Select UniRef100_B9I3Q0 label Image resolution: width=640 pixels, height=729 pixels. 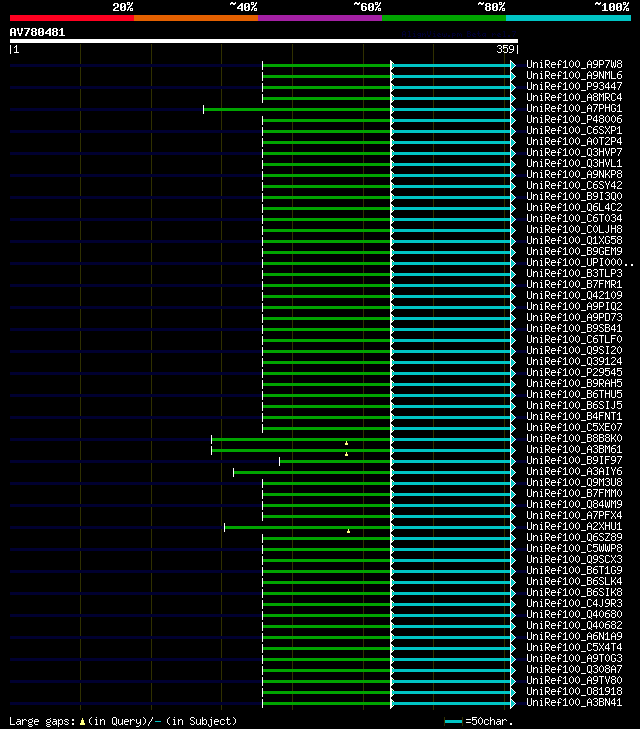(x=574, y=196)
